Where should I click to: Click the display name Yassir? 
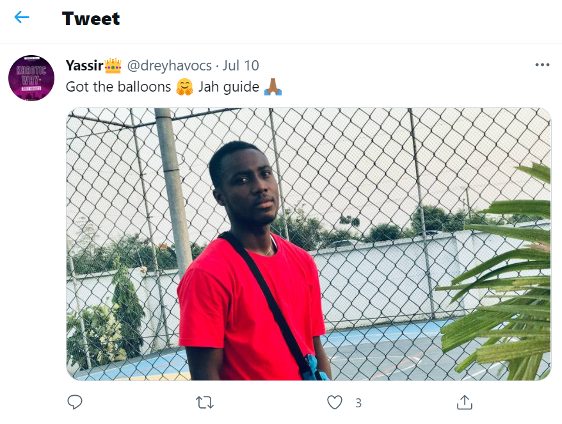point(85,66)
